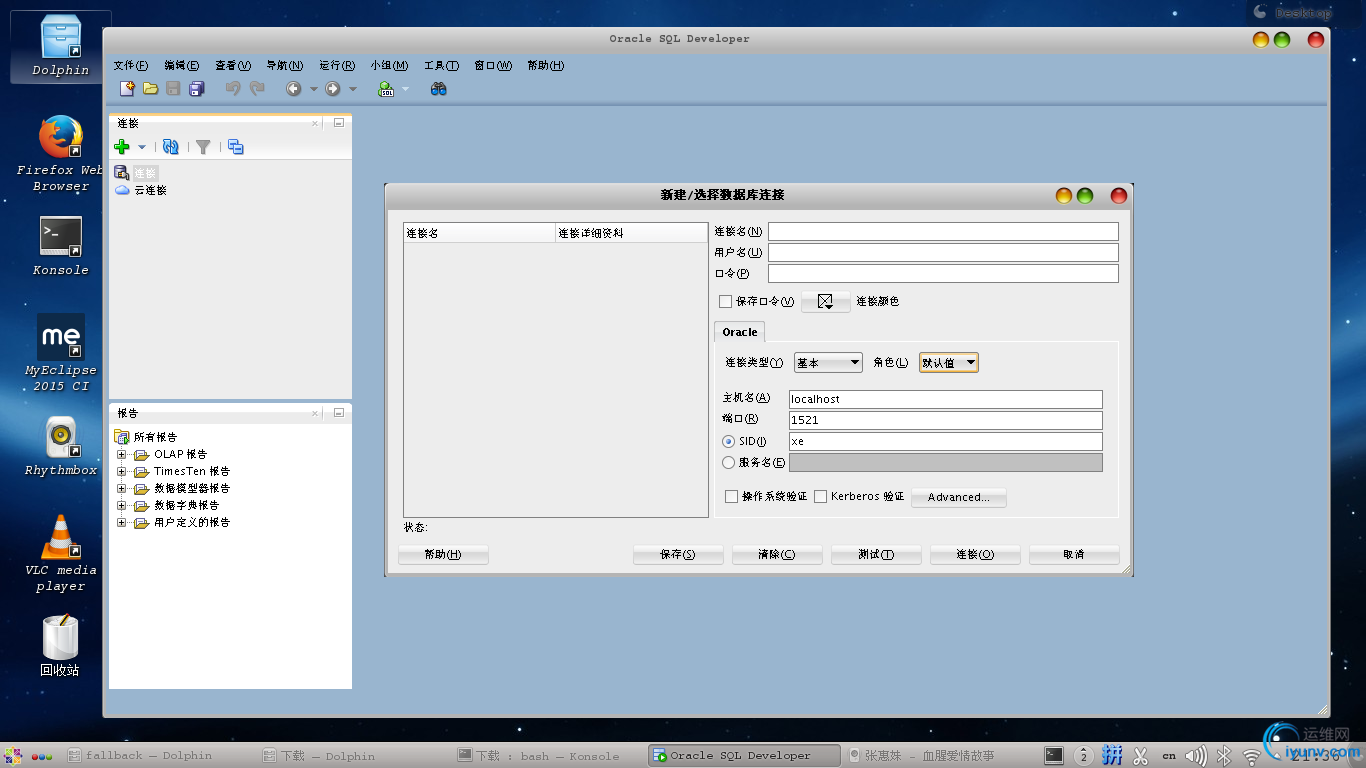The width and height of the screenshot is (1366, 768).
Task: Open 回收站 trash desktop icon
Action: tap(61, 646)
